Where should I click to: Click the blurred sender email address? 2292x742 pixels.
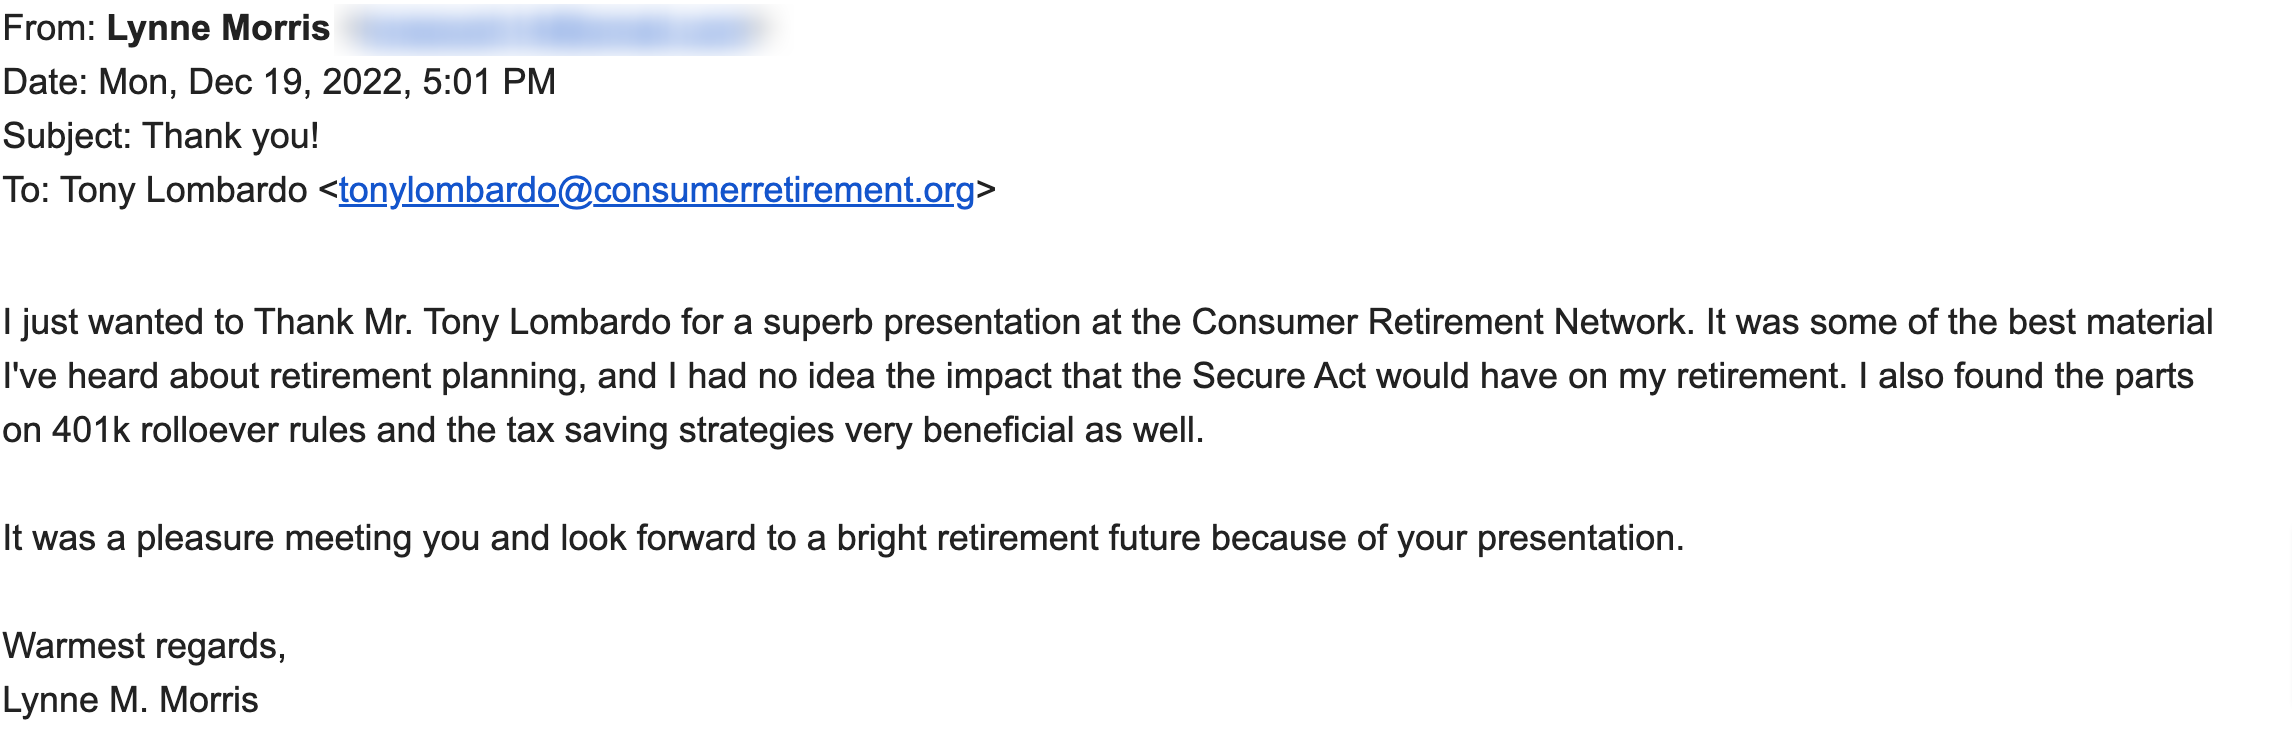(x=560, y=30)
